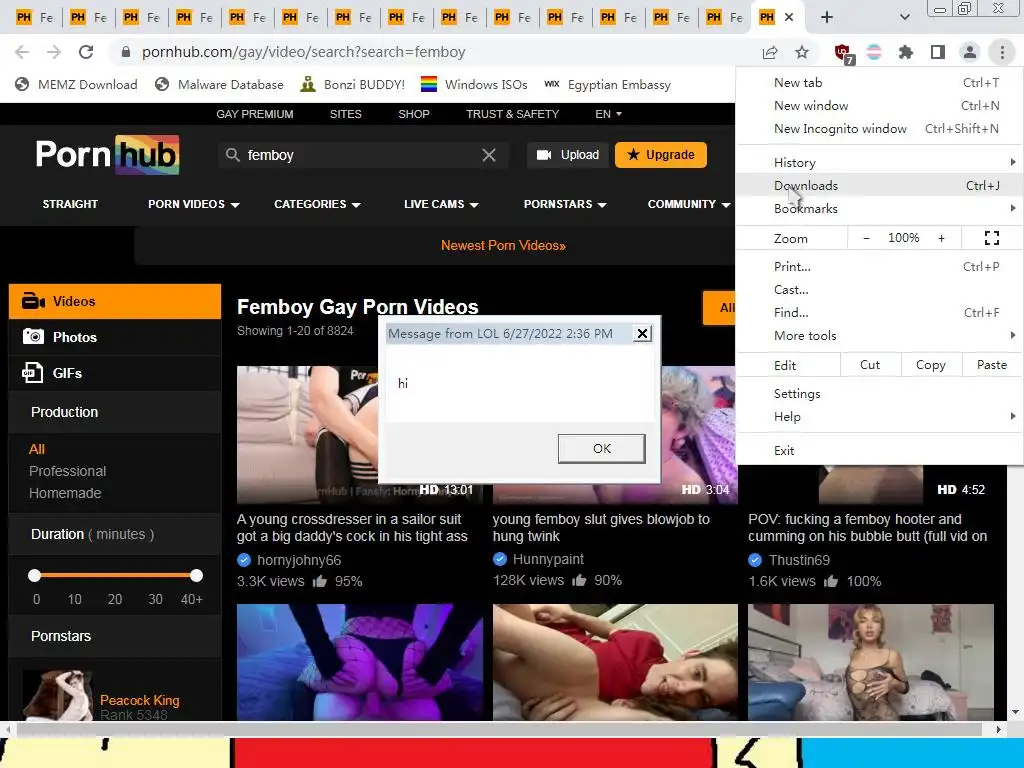The image size is (1024, 768).
Task: Open the uBlock shield extension icon
Action: coord(844,54)
